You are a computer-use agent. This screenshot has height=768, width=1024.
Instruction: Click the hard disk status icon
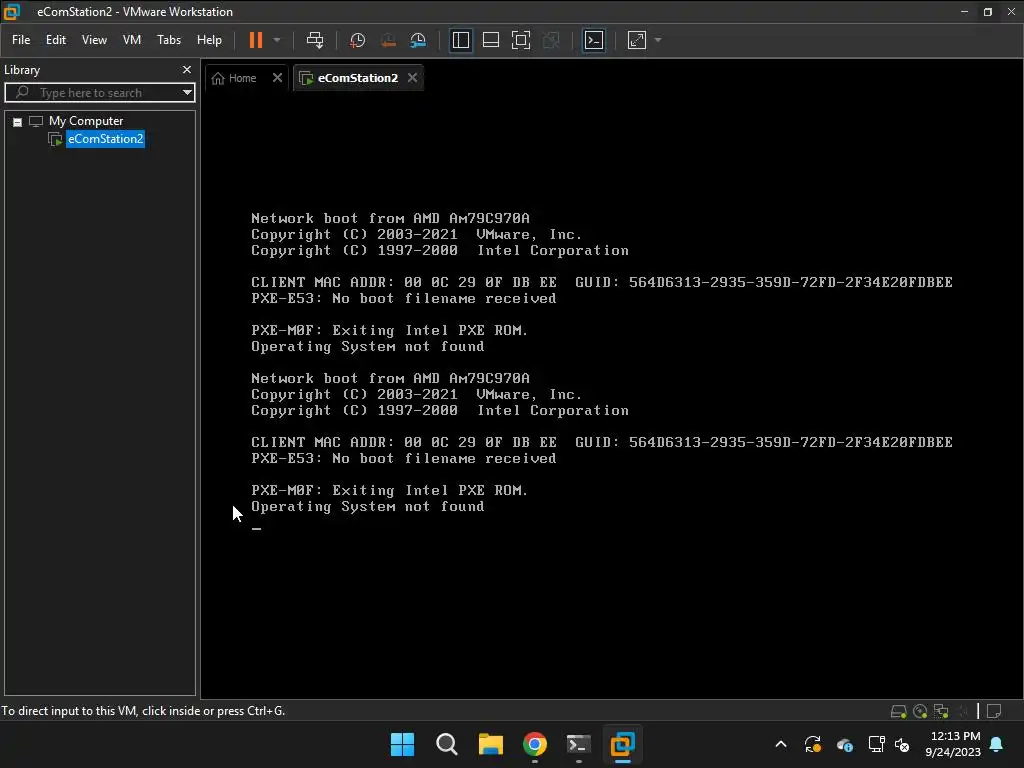(x=899, y=711)
